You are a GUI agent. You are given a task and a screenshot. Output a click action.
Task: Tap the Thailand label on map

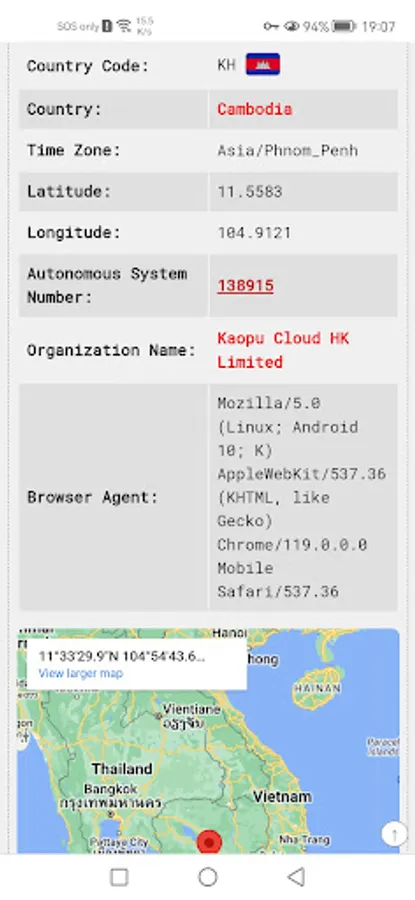click(x=122, y=769)
